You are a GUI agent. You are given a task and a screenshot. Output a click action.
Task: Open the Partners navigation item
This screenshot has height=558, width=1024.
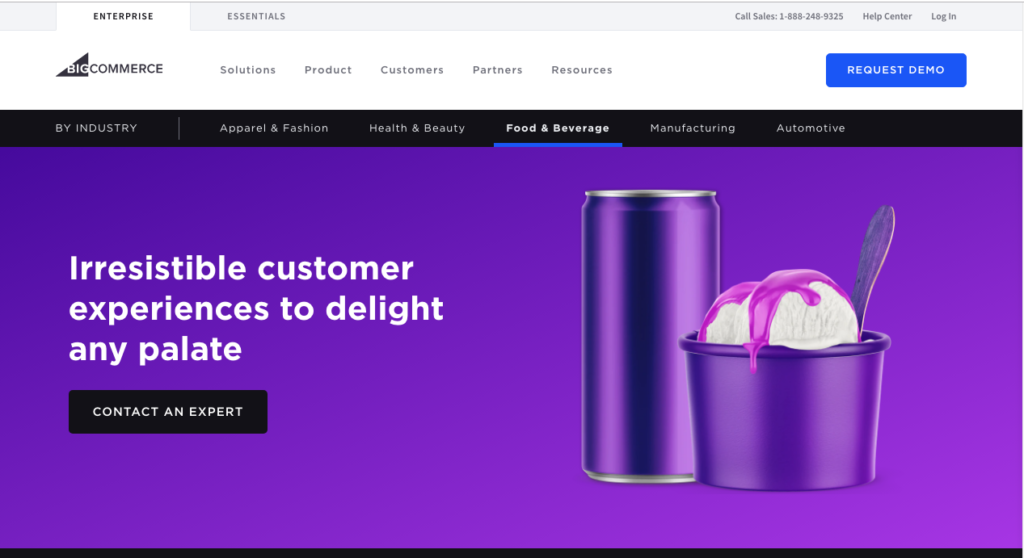498,70
